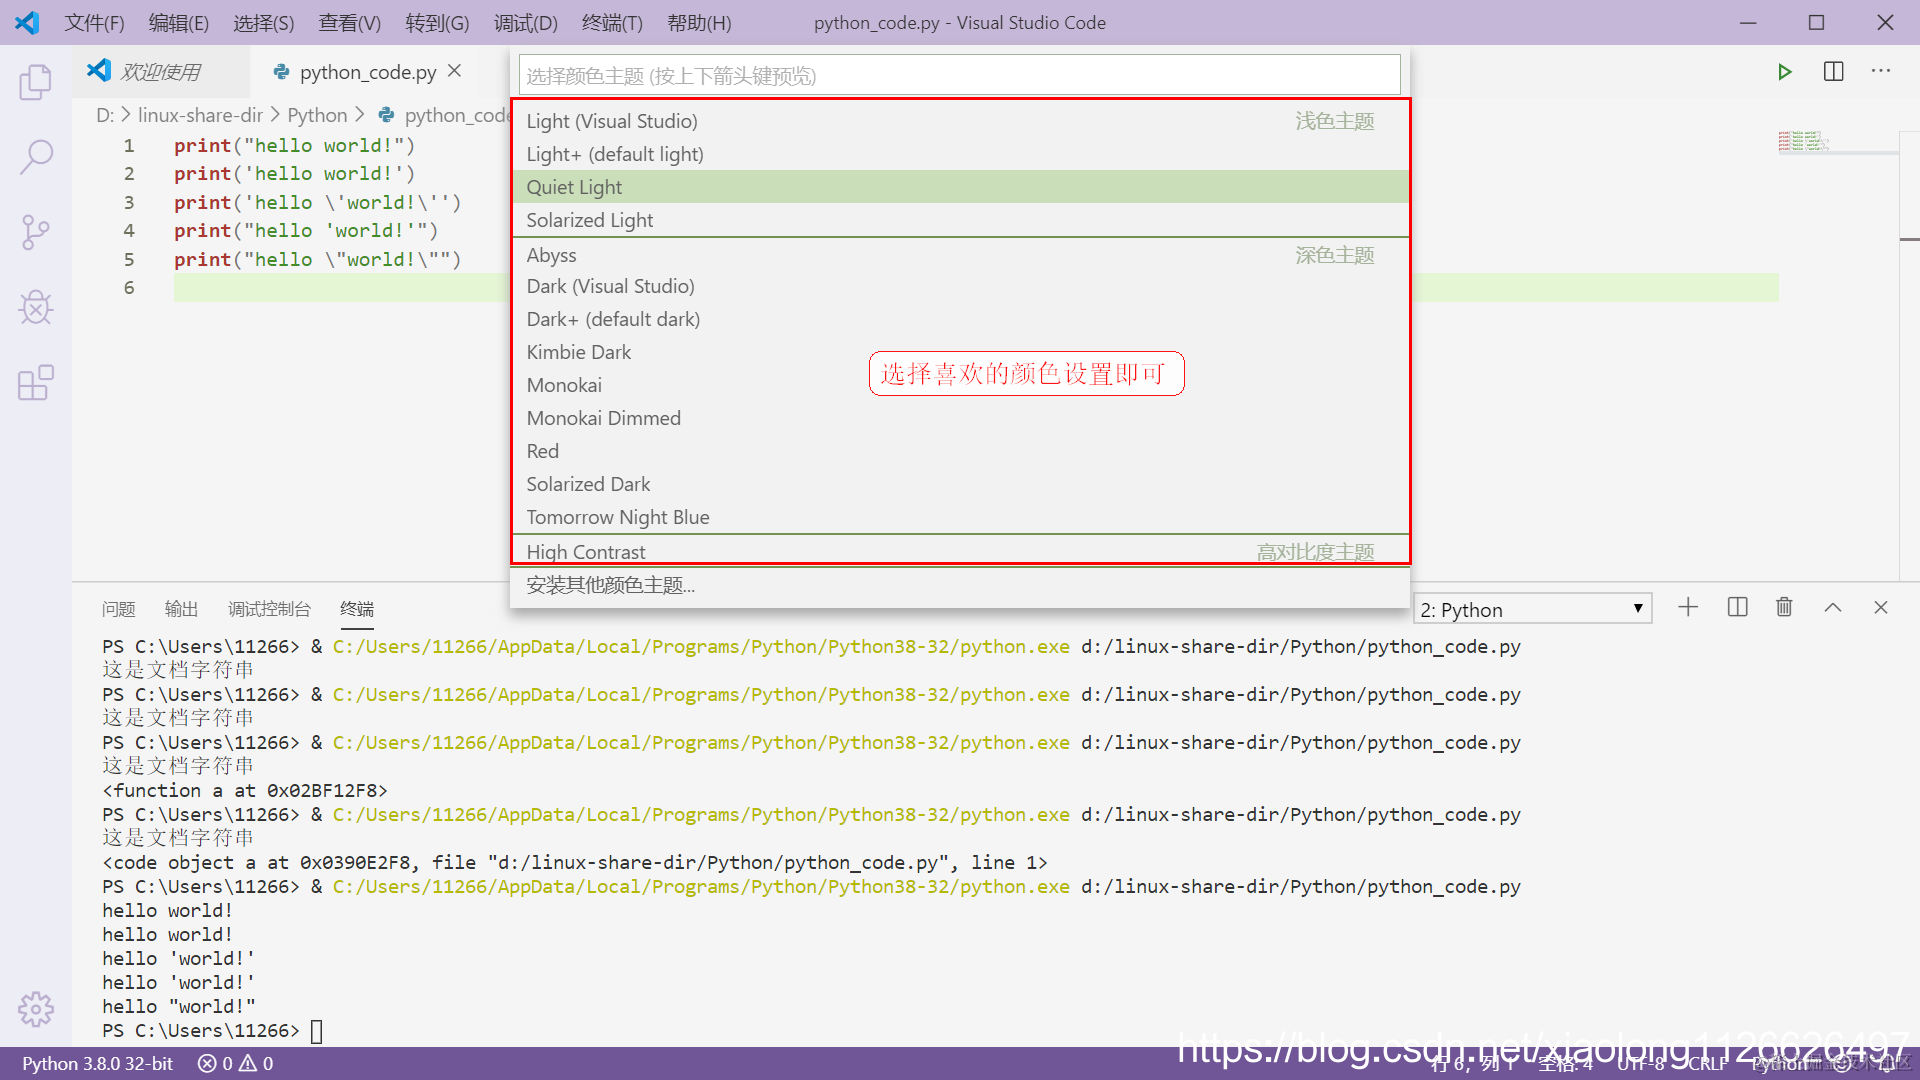Screen dimensions: 1920x1080
Task: Switch to the 问题 panel tab
Action: pyautogui.click(x=118, y=608)
